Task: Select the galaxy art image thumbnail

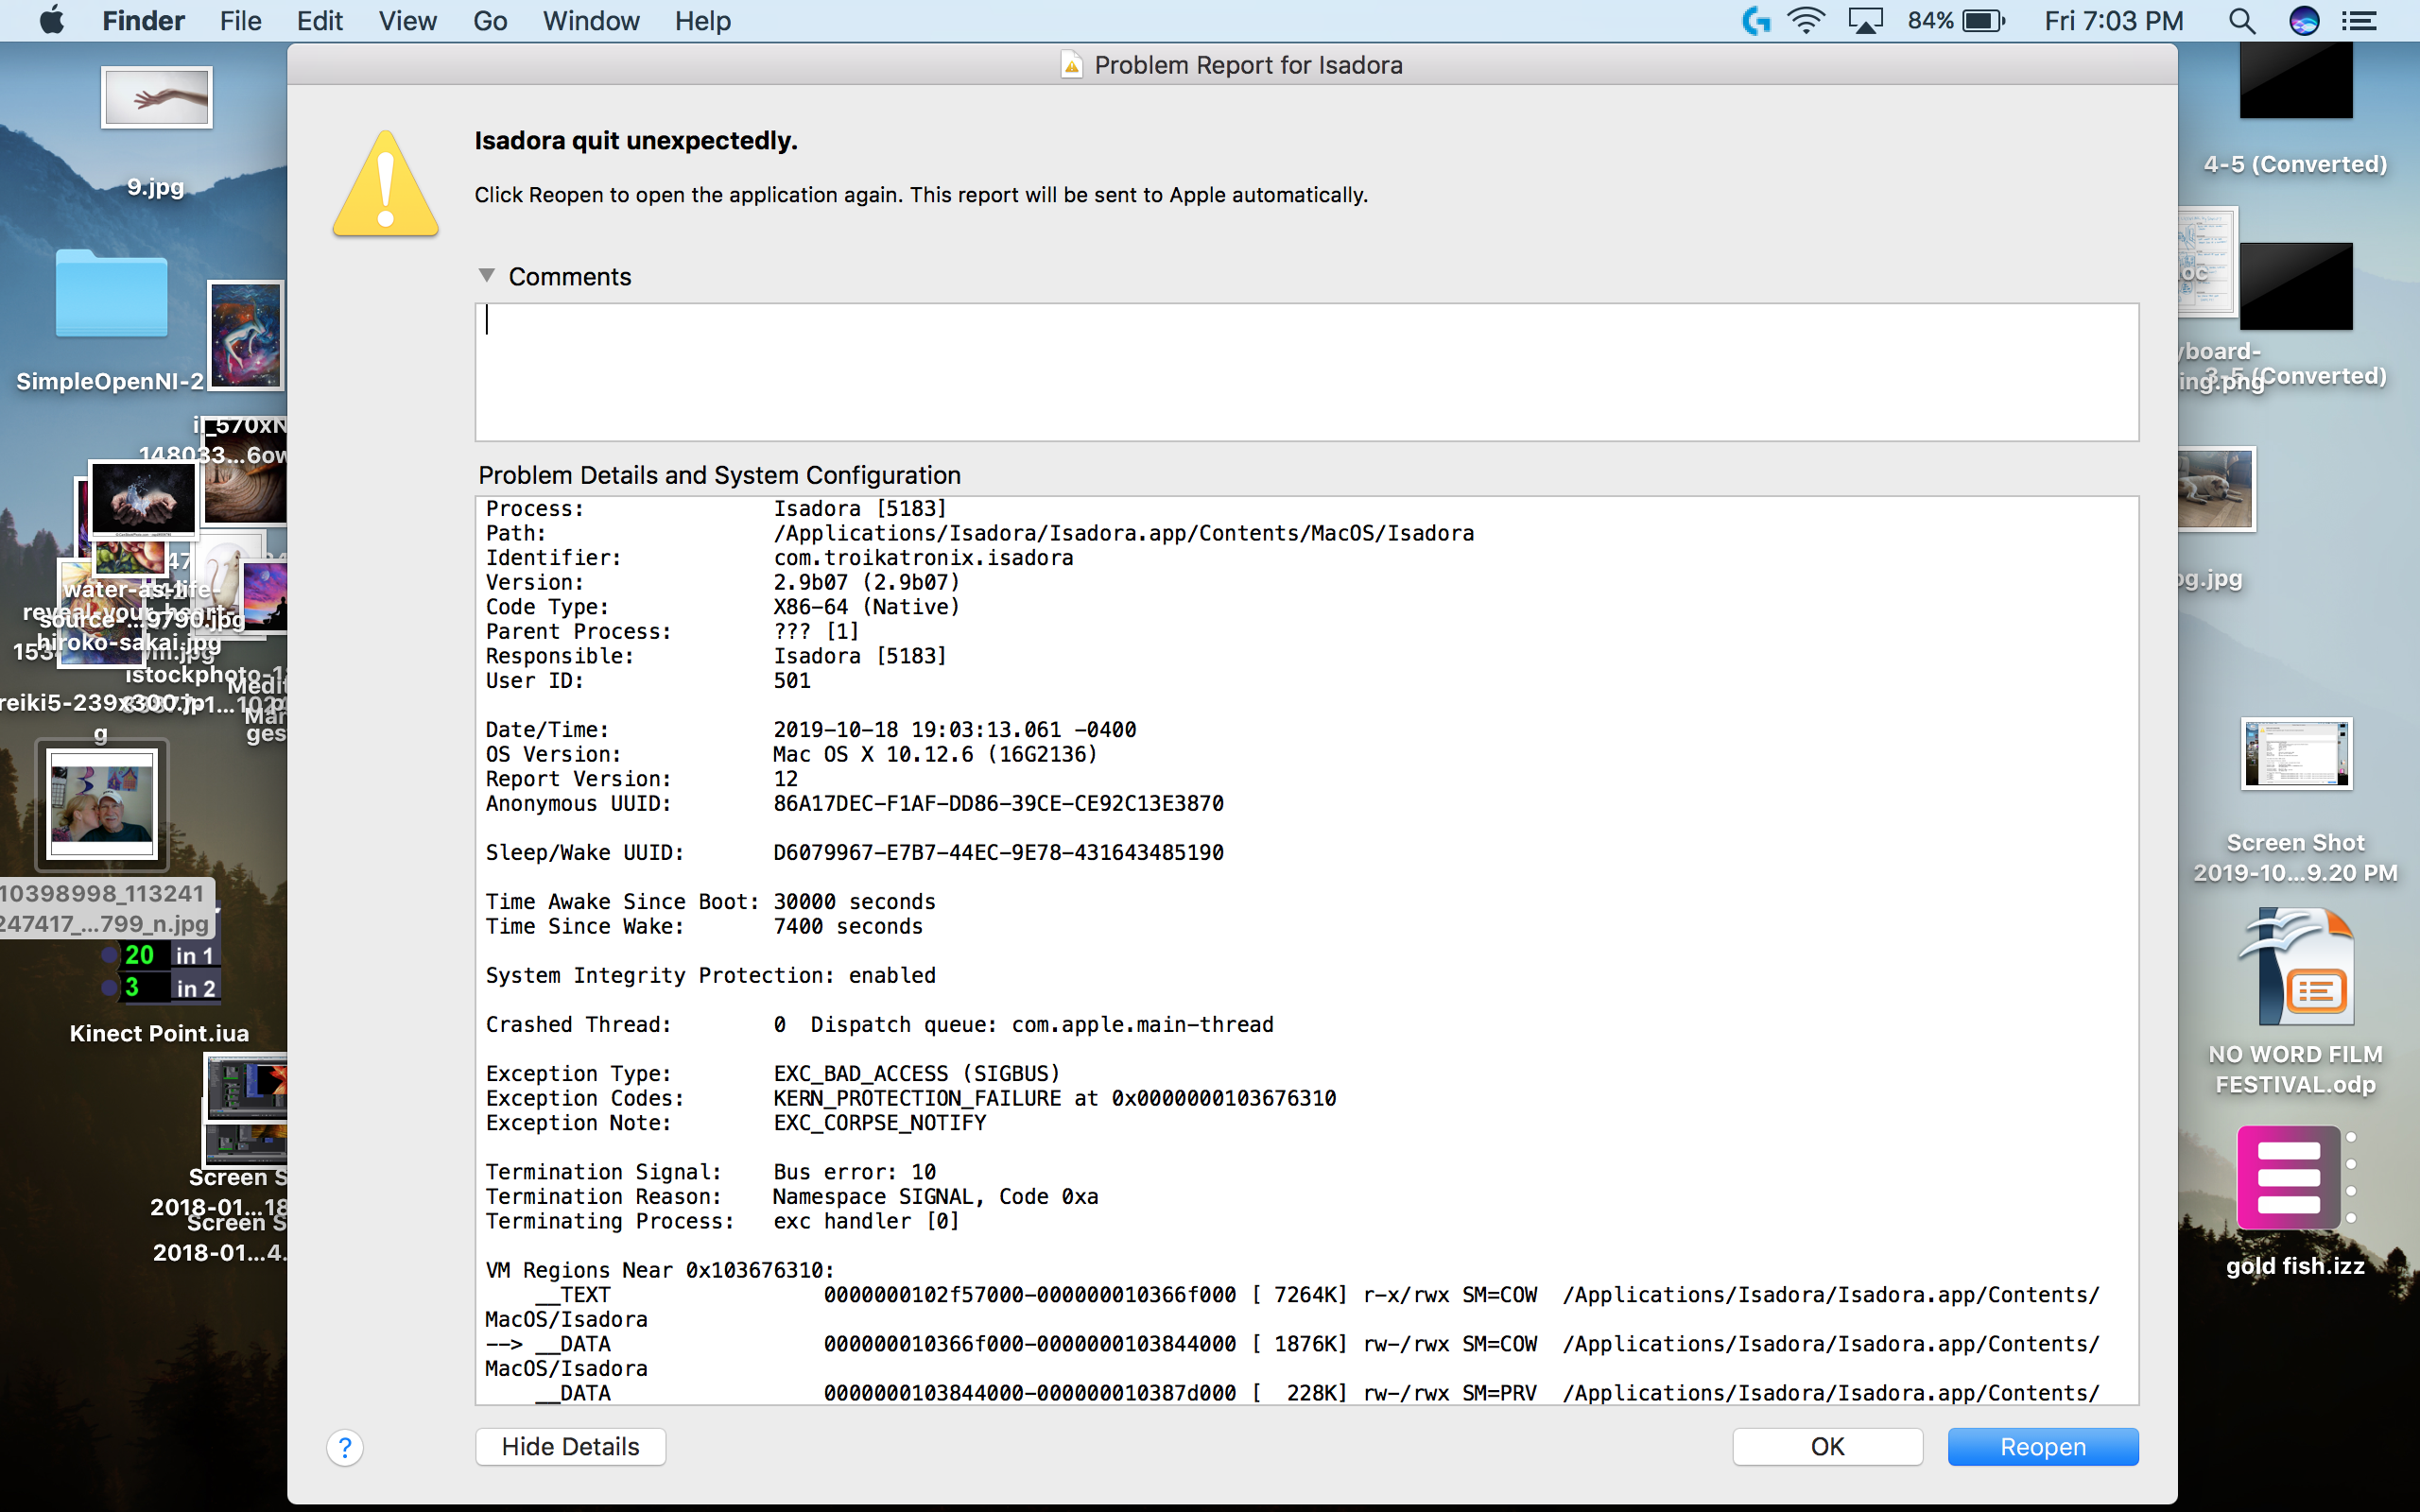Action: [246, 335]
